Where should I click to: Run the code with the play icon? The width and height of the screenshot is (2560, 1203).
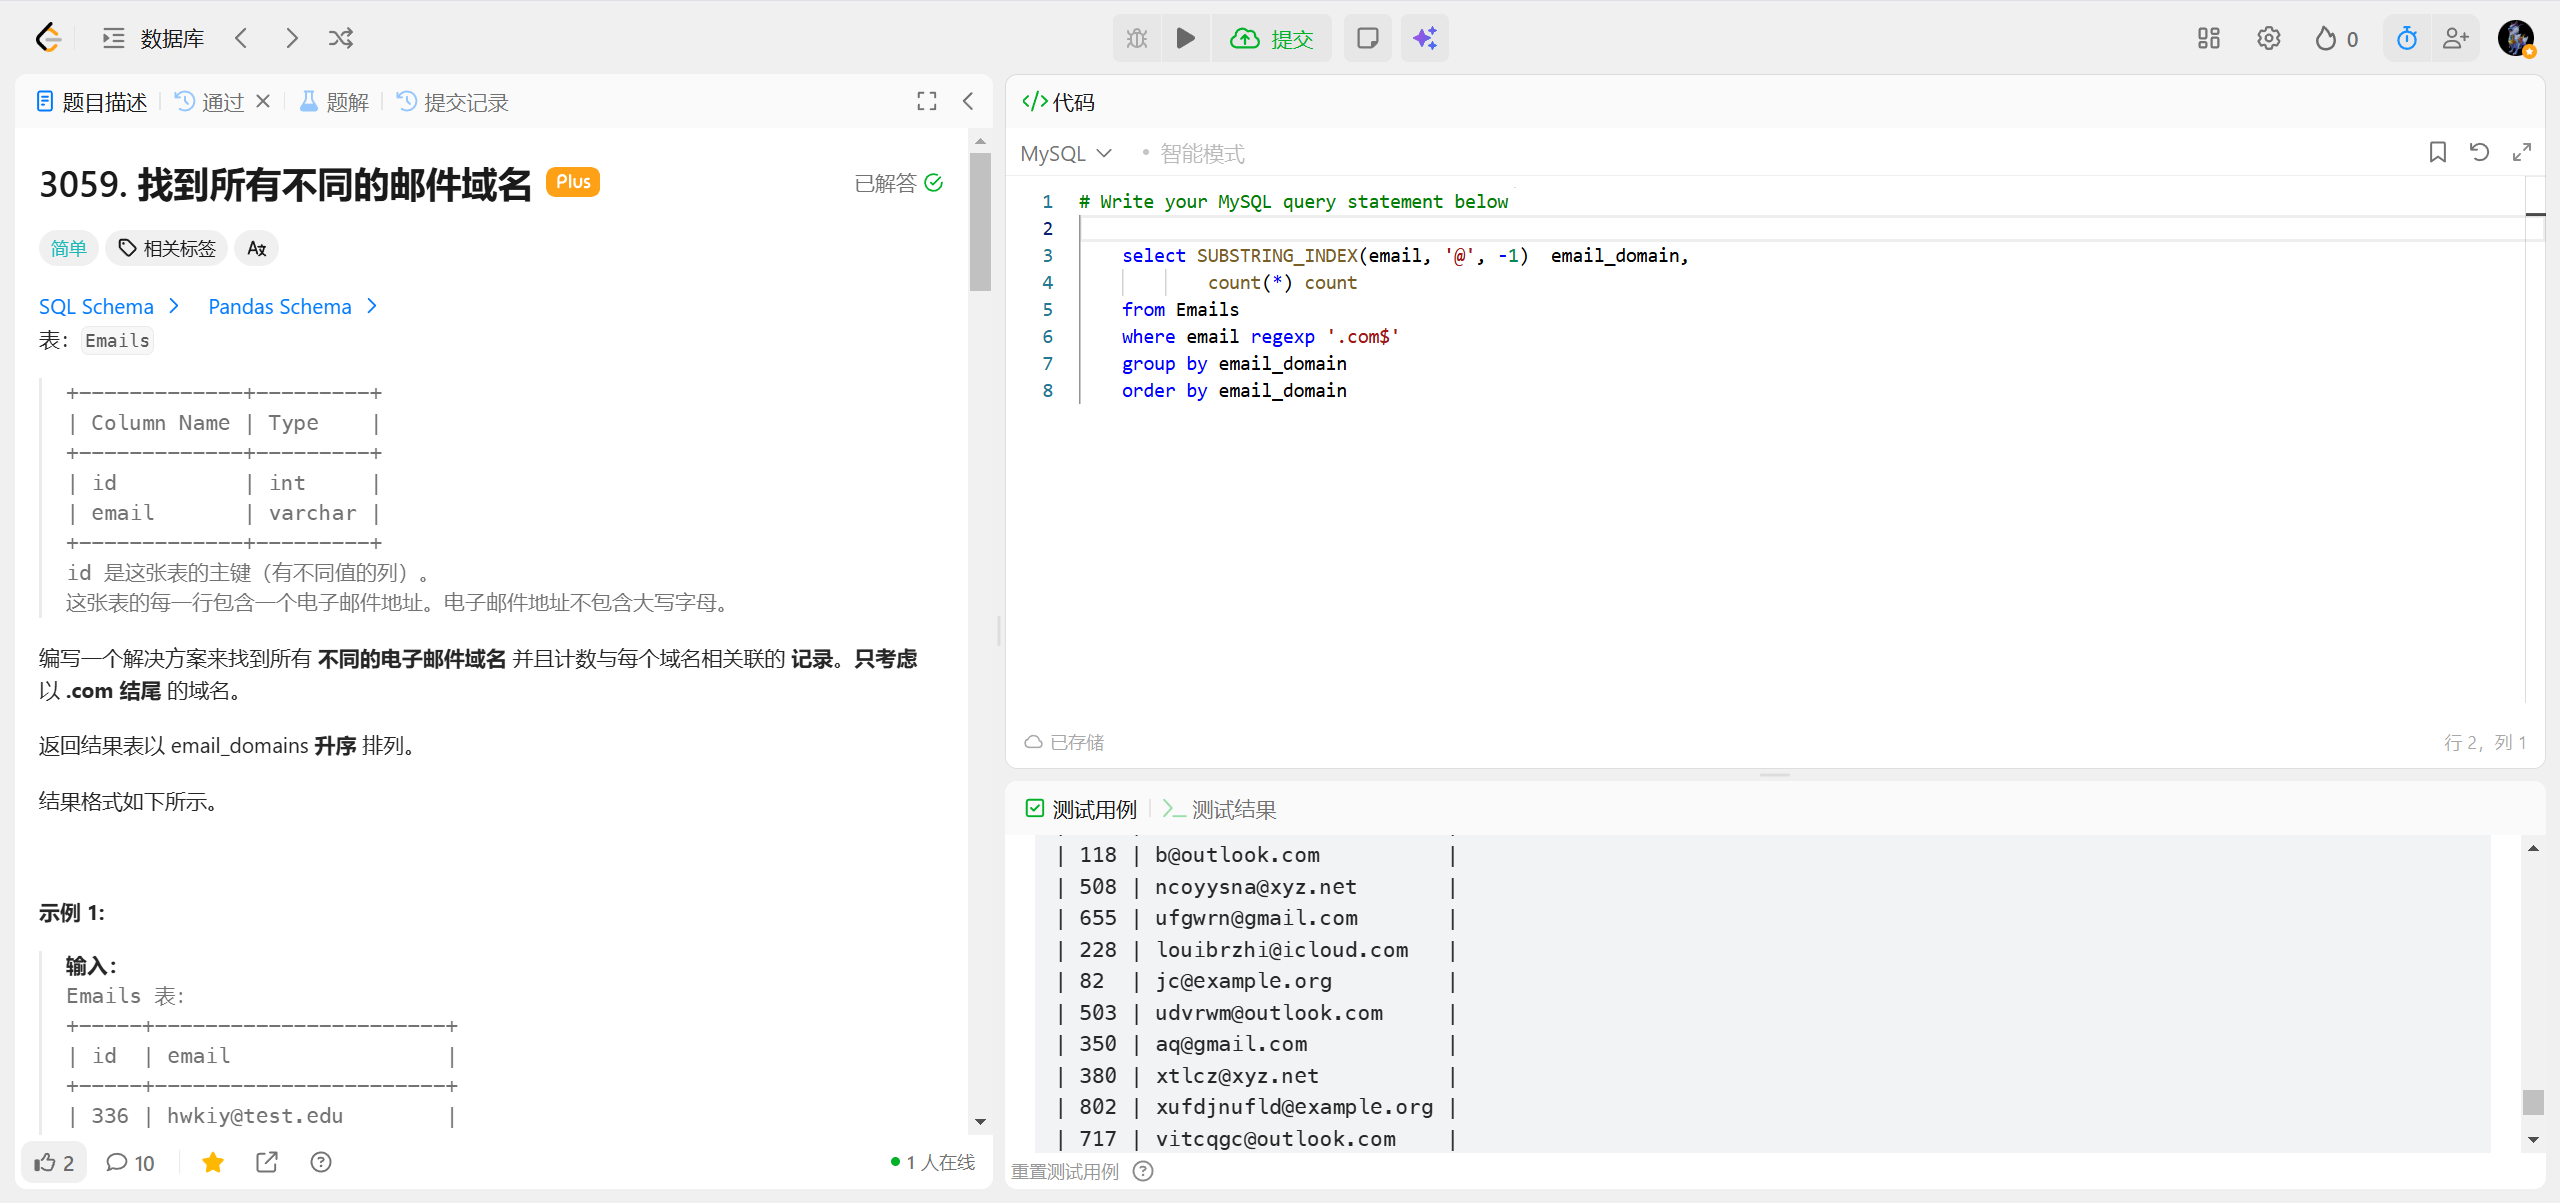click(x=1186, y=38)
